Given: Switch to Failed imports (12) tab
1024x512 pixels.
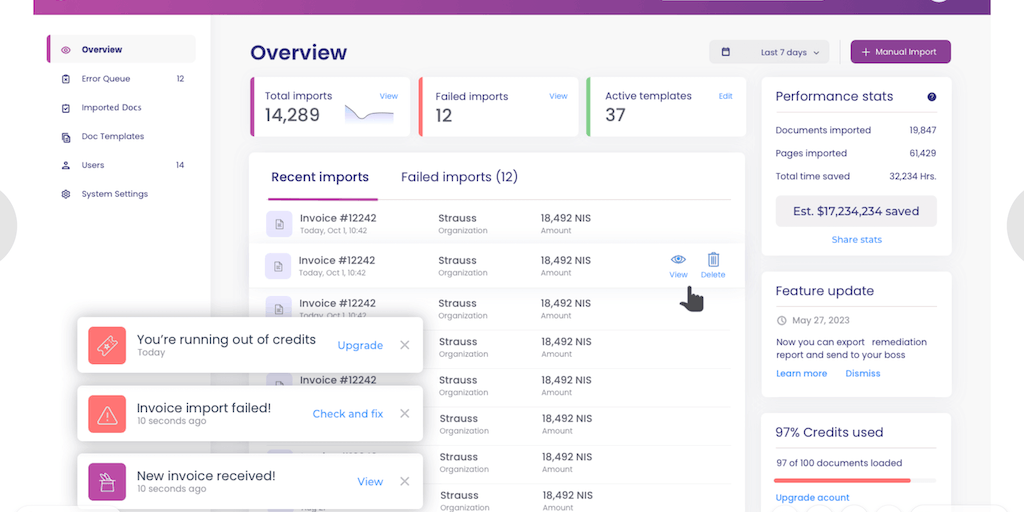Looking at the screenshot, I should [x=459, y=177].
